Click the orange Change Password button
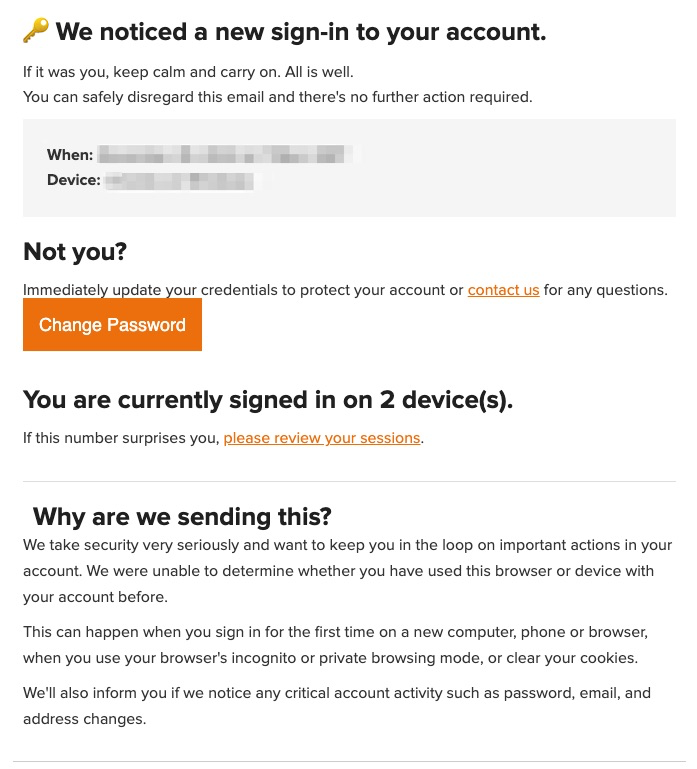This screenshot has width=697, height=769. tap(112, 325)
